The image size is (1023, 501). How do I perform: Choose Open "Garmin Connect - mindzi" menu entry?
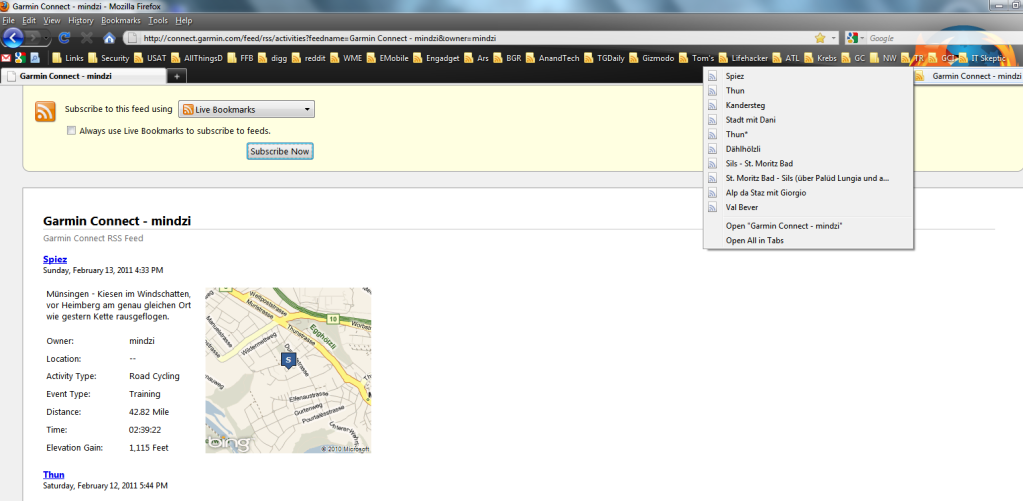808,226
